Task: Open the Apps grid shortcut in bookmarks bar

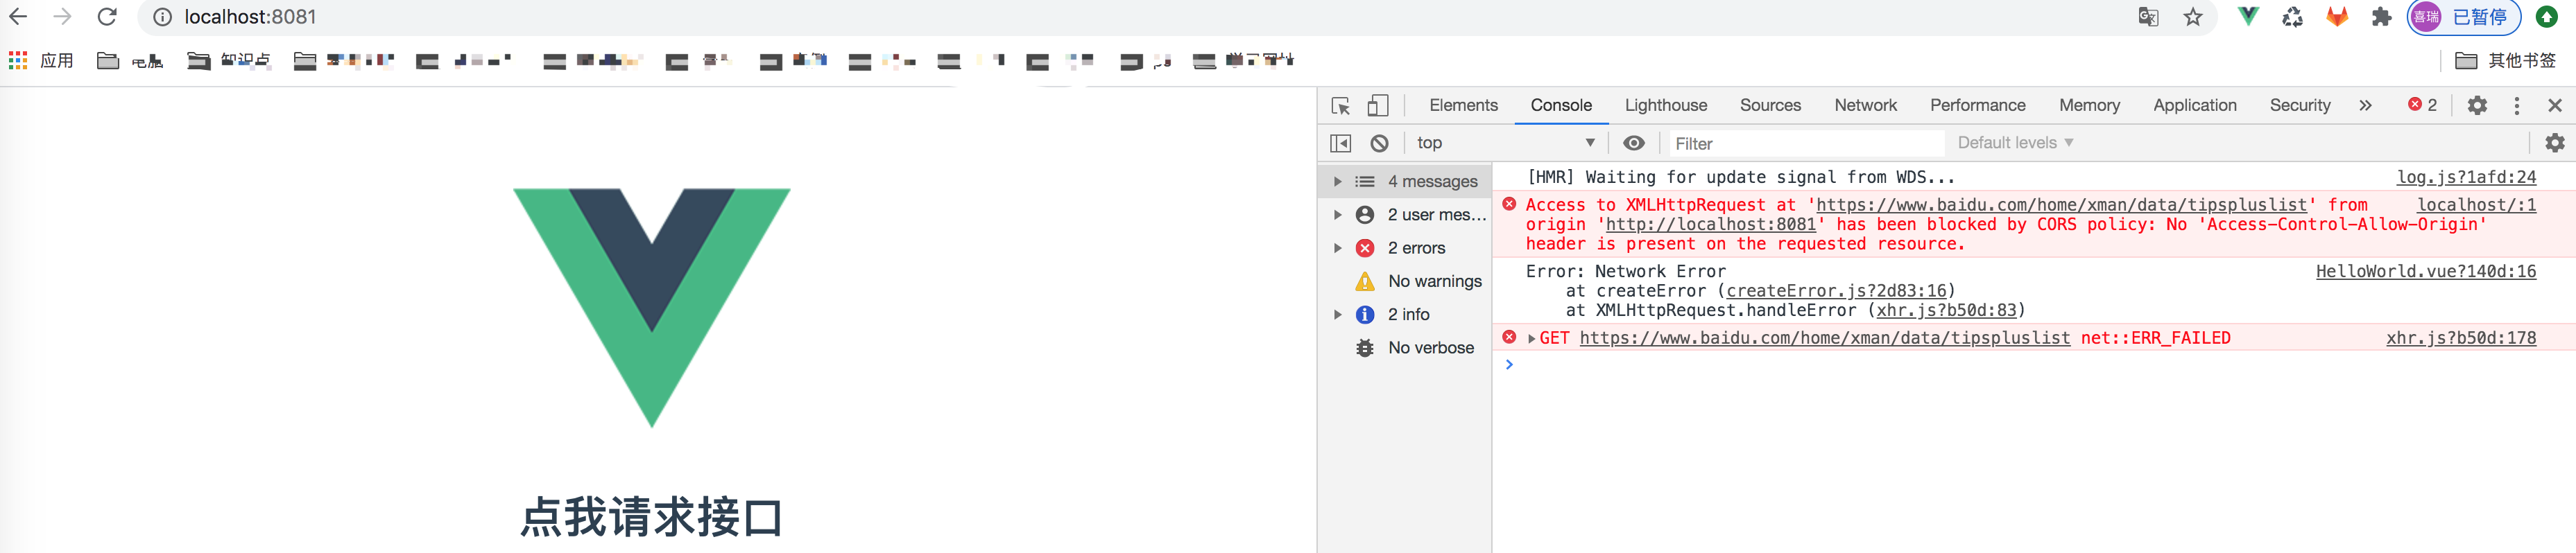Action: click(41, 61)
